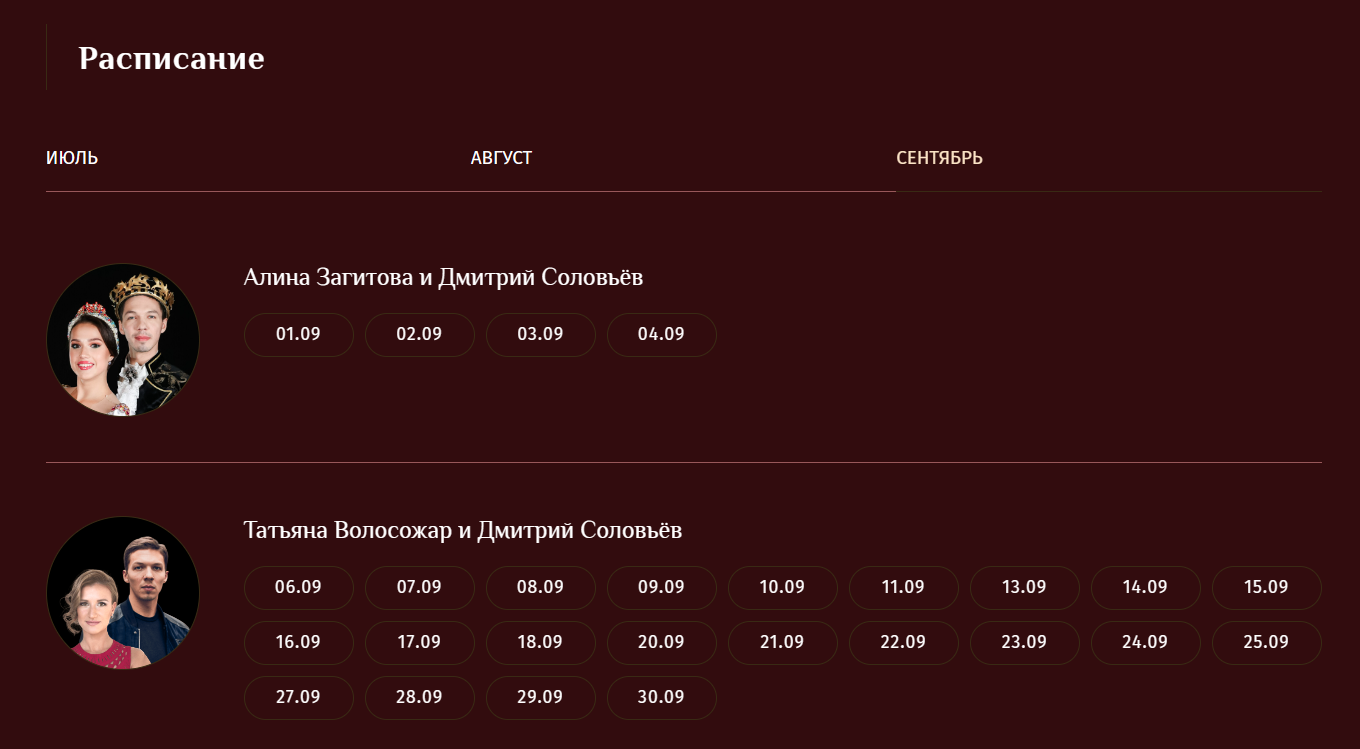1360x749 pixels.
Task: Select the 22.09 performance date
Action: coord(903,642)
